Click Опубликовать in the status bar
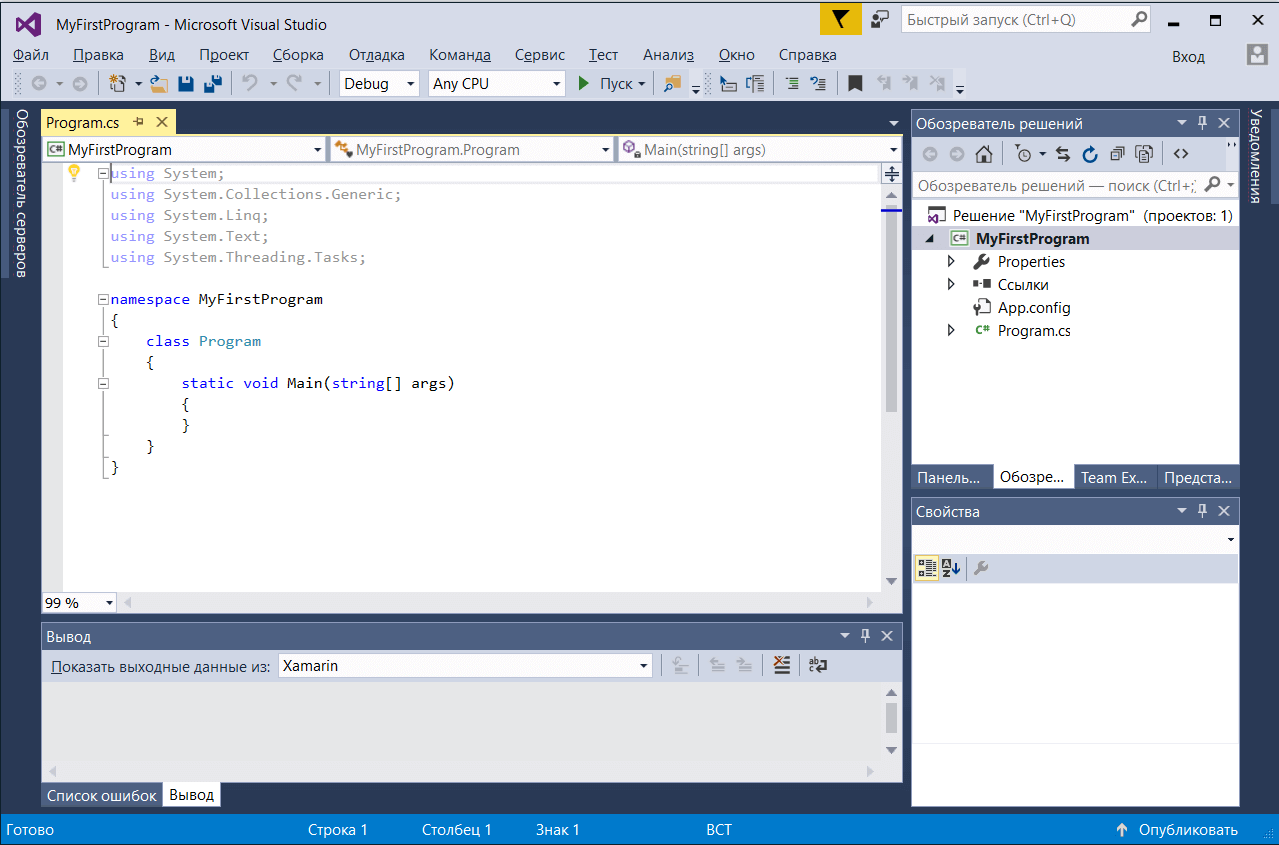Screen dimensions: 1279x845 click(x=1177, y=830)
